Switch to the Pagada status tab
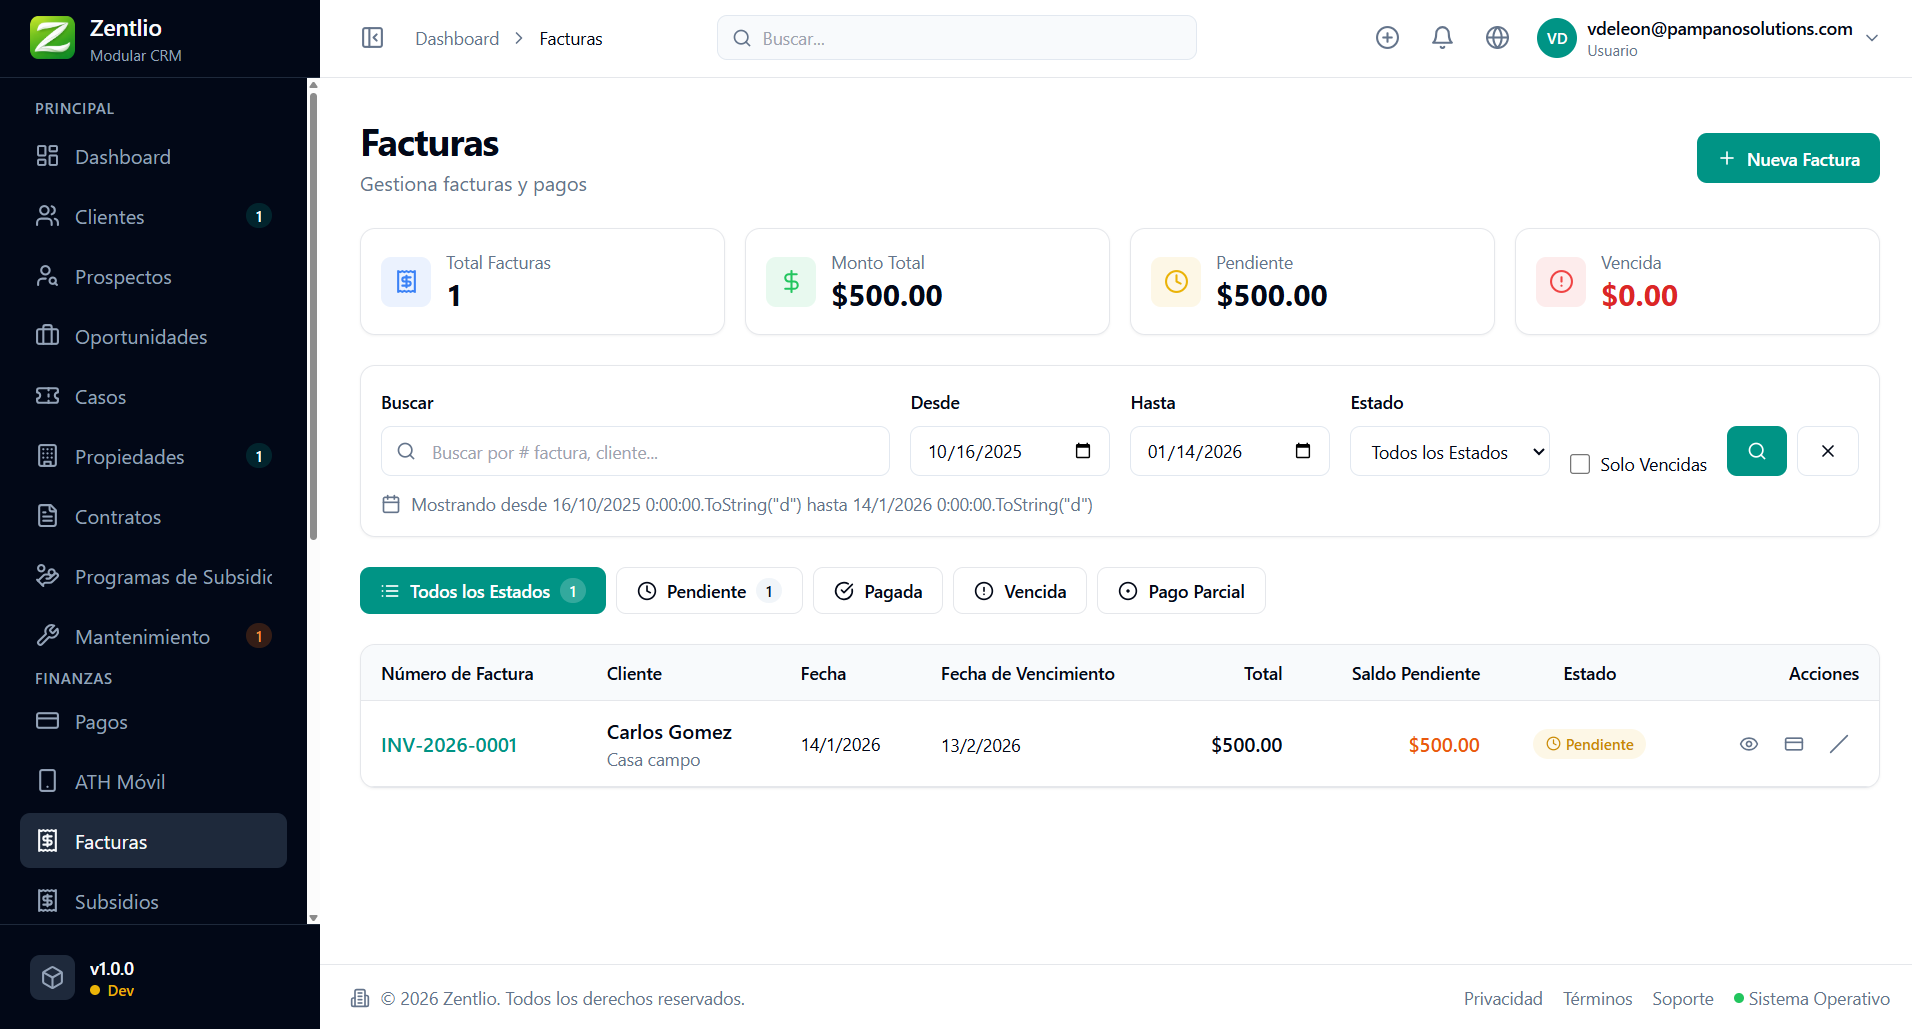The image size is (1912, 1029). coord(877,591)
